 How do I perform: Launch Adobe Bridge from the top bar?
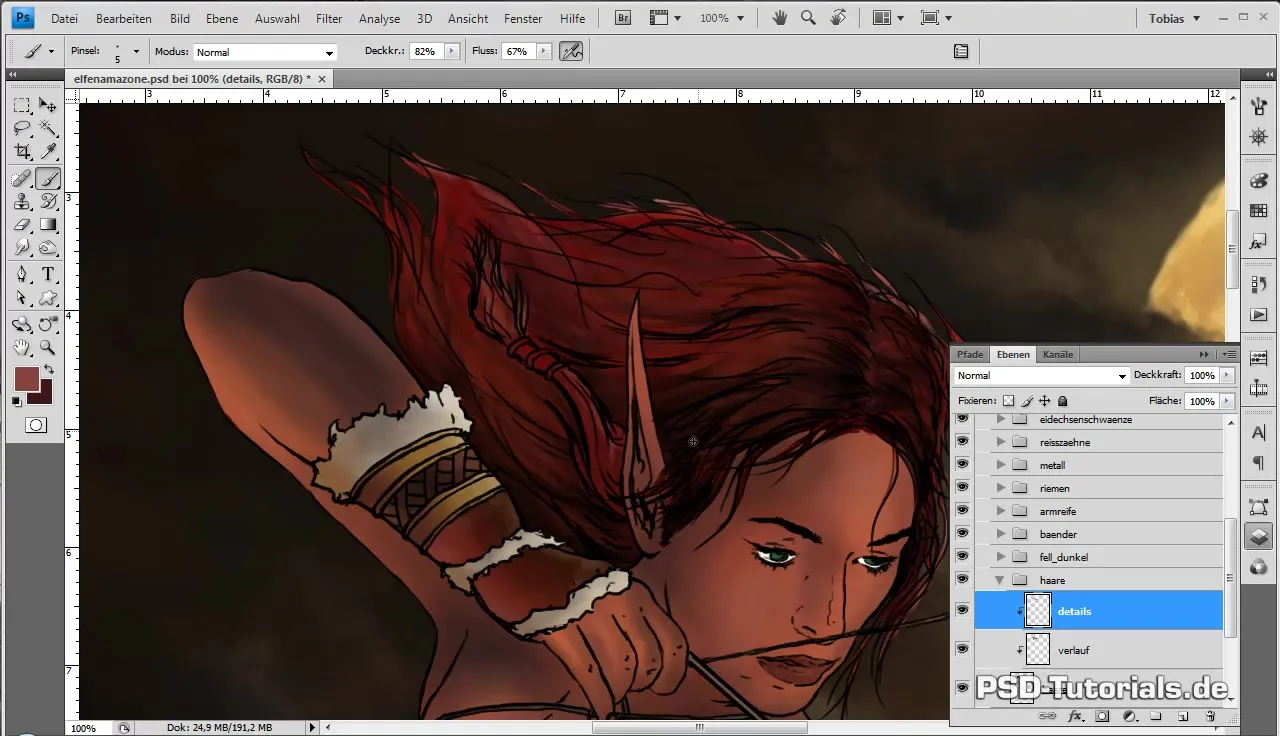(x=623, y=18)
